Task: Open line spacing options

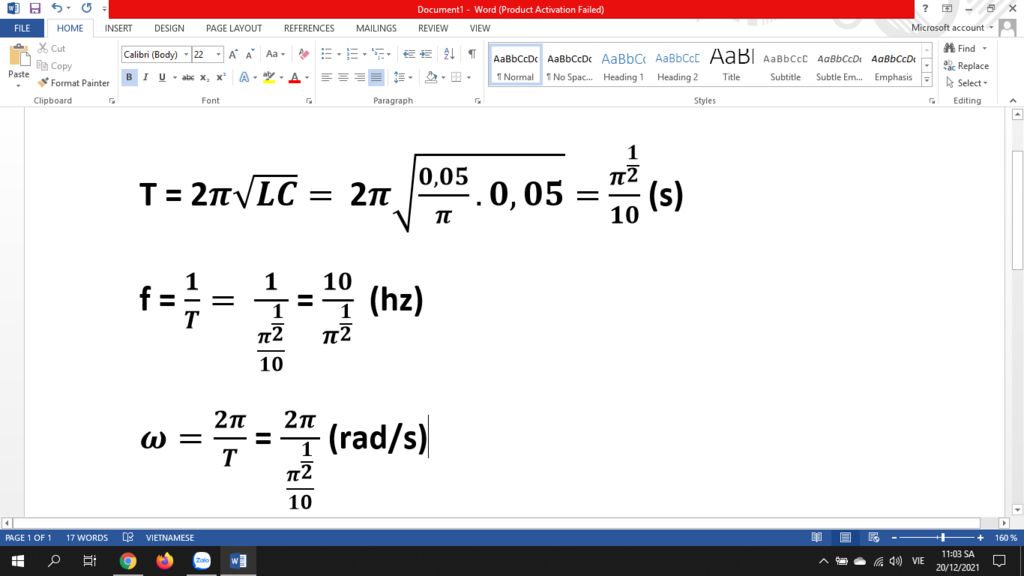Action: [x=402, y=77]
